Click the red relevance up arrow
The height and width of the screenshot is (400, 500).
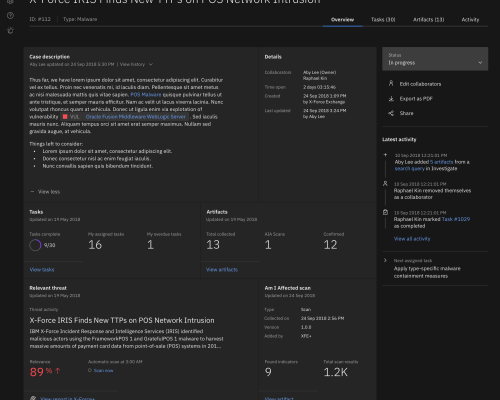(58, 371)
